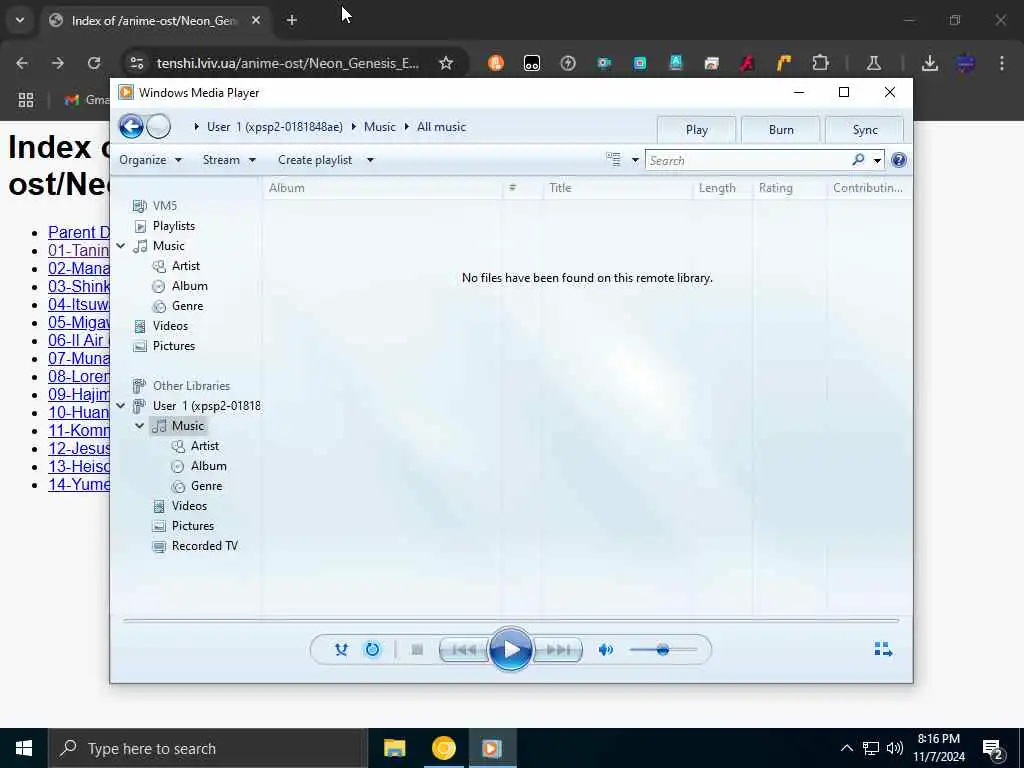Skip to the next track
This screenshot has height=768, width=1024.
pos(558,650)
